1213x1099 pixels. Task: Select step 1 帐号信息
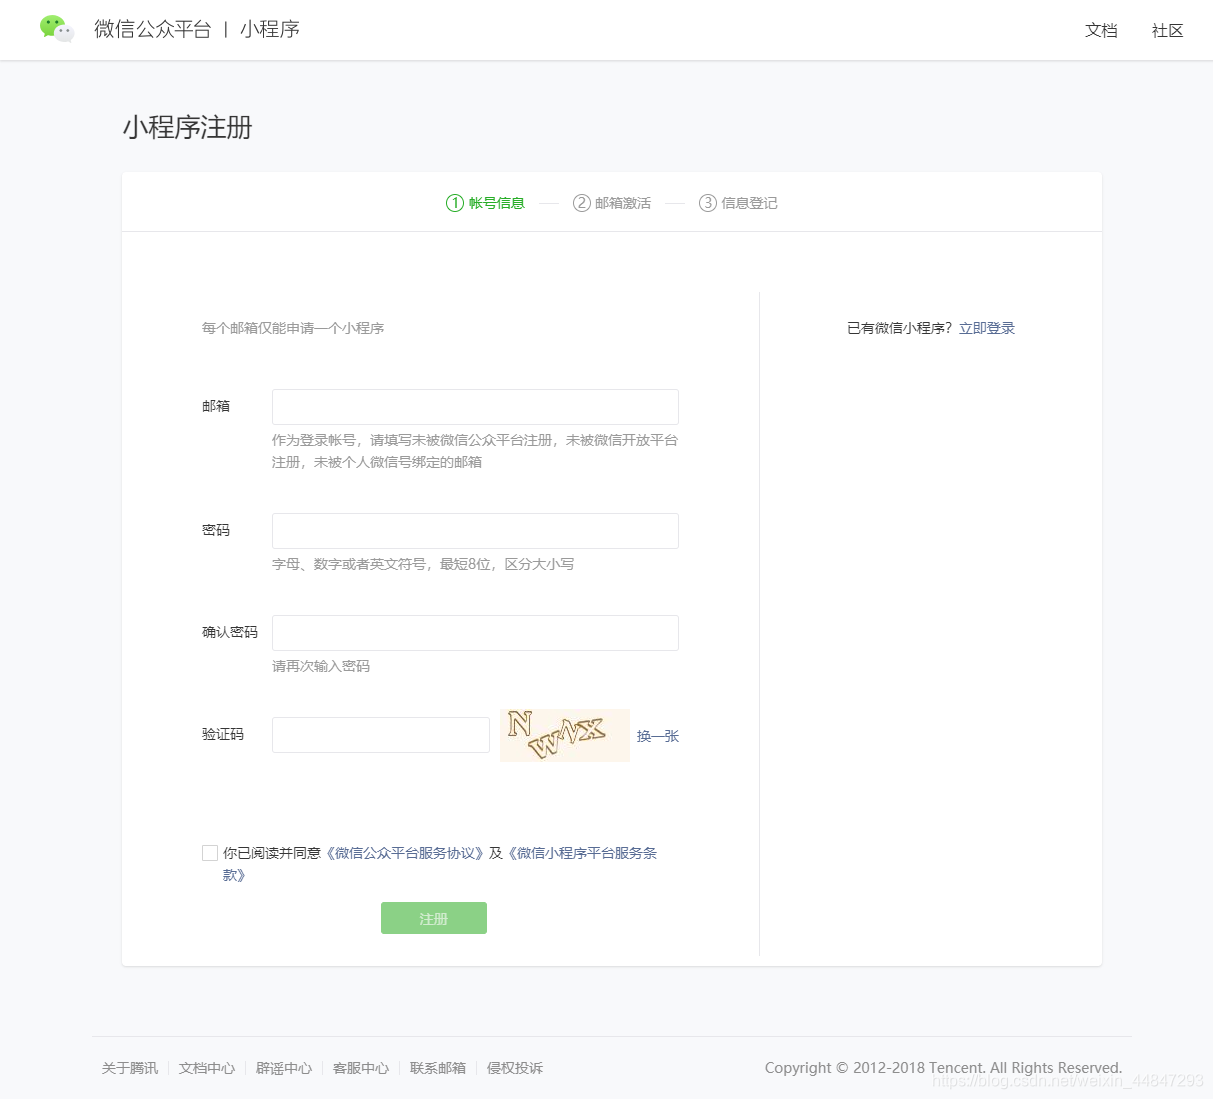[x=485, y=203]
